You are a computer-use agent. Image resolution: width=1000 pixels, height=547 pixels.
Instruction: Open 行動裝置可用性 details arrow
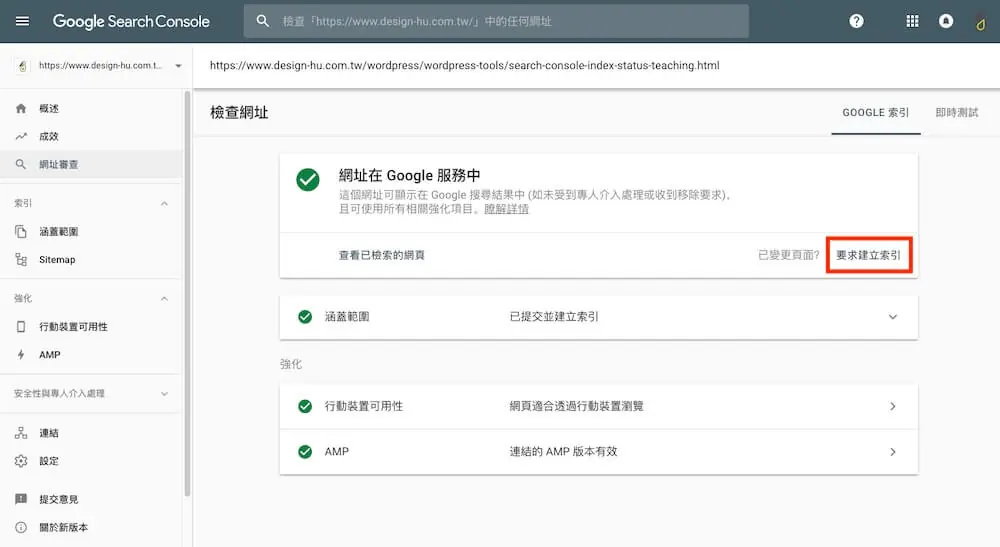tap(893, 406)
